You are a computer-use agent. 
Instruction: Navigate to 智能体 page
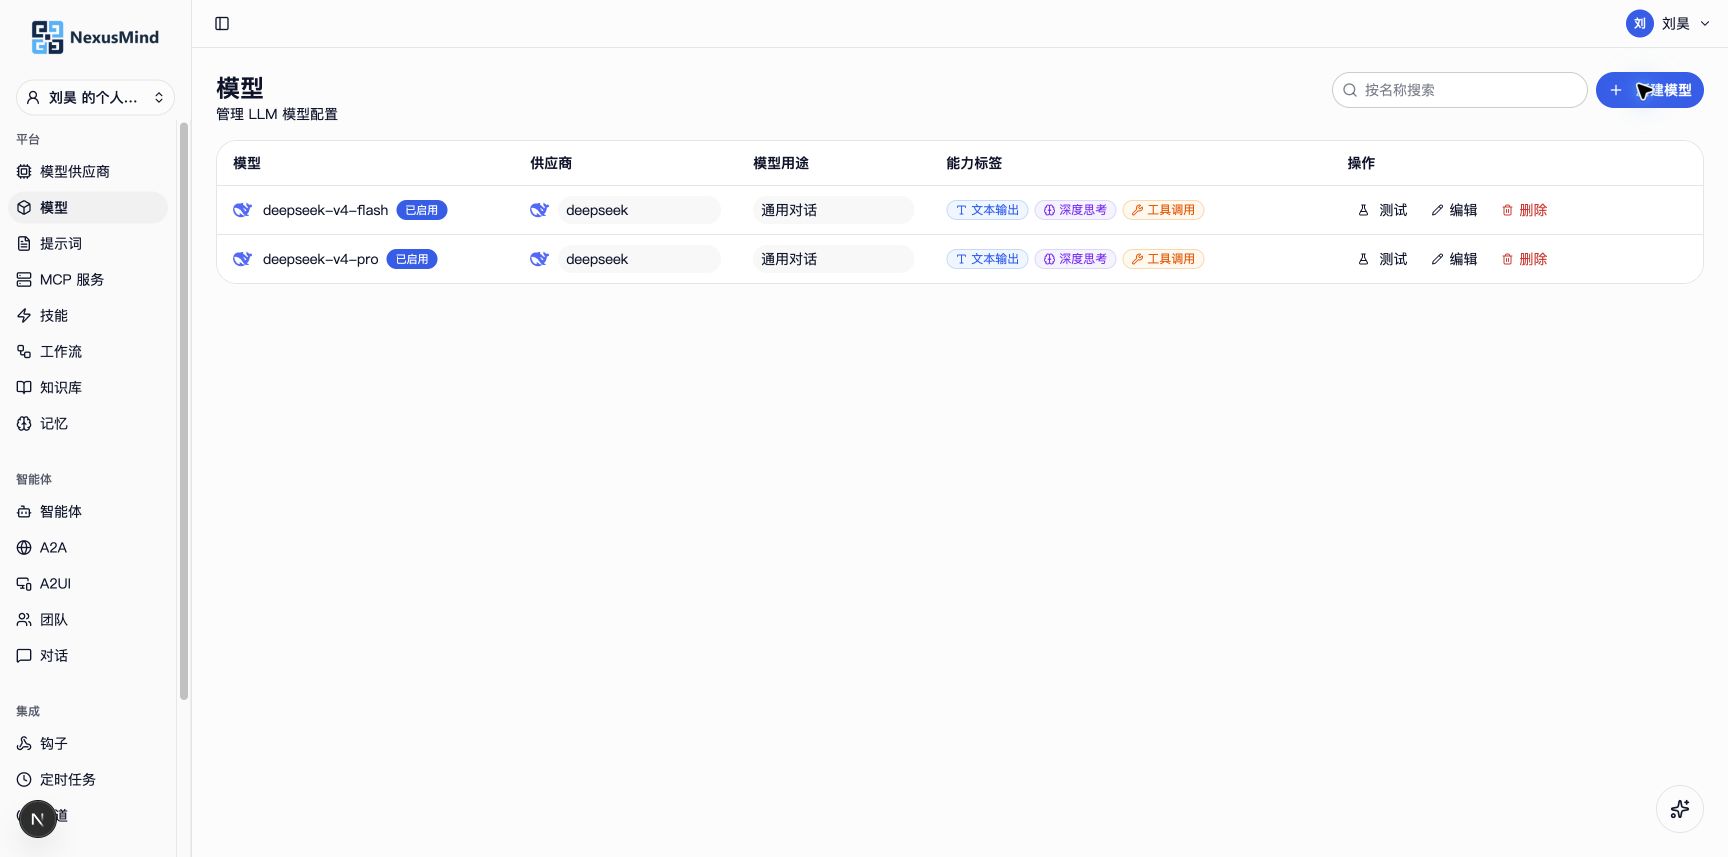pos(88,512)
